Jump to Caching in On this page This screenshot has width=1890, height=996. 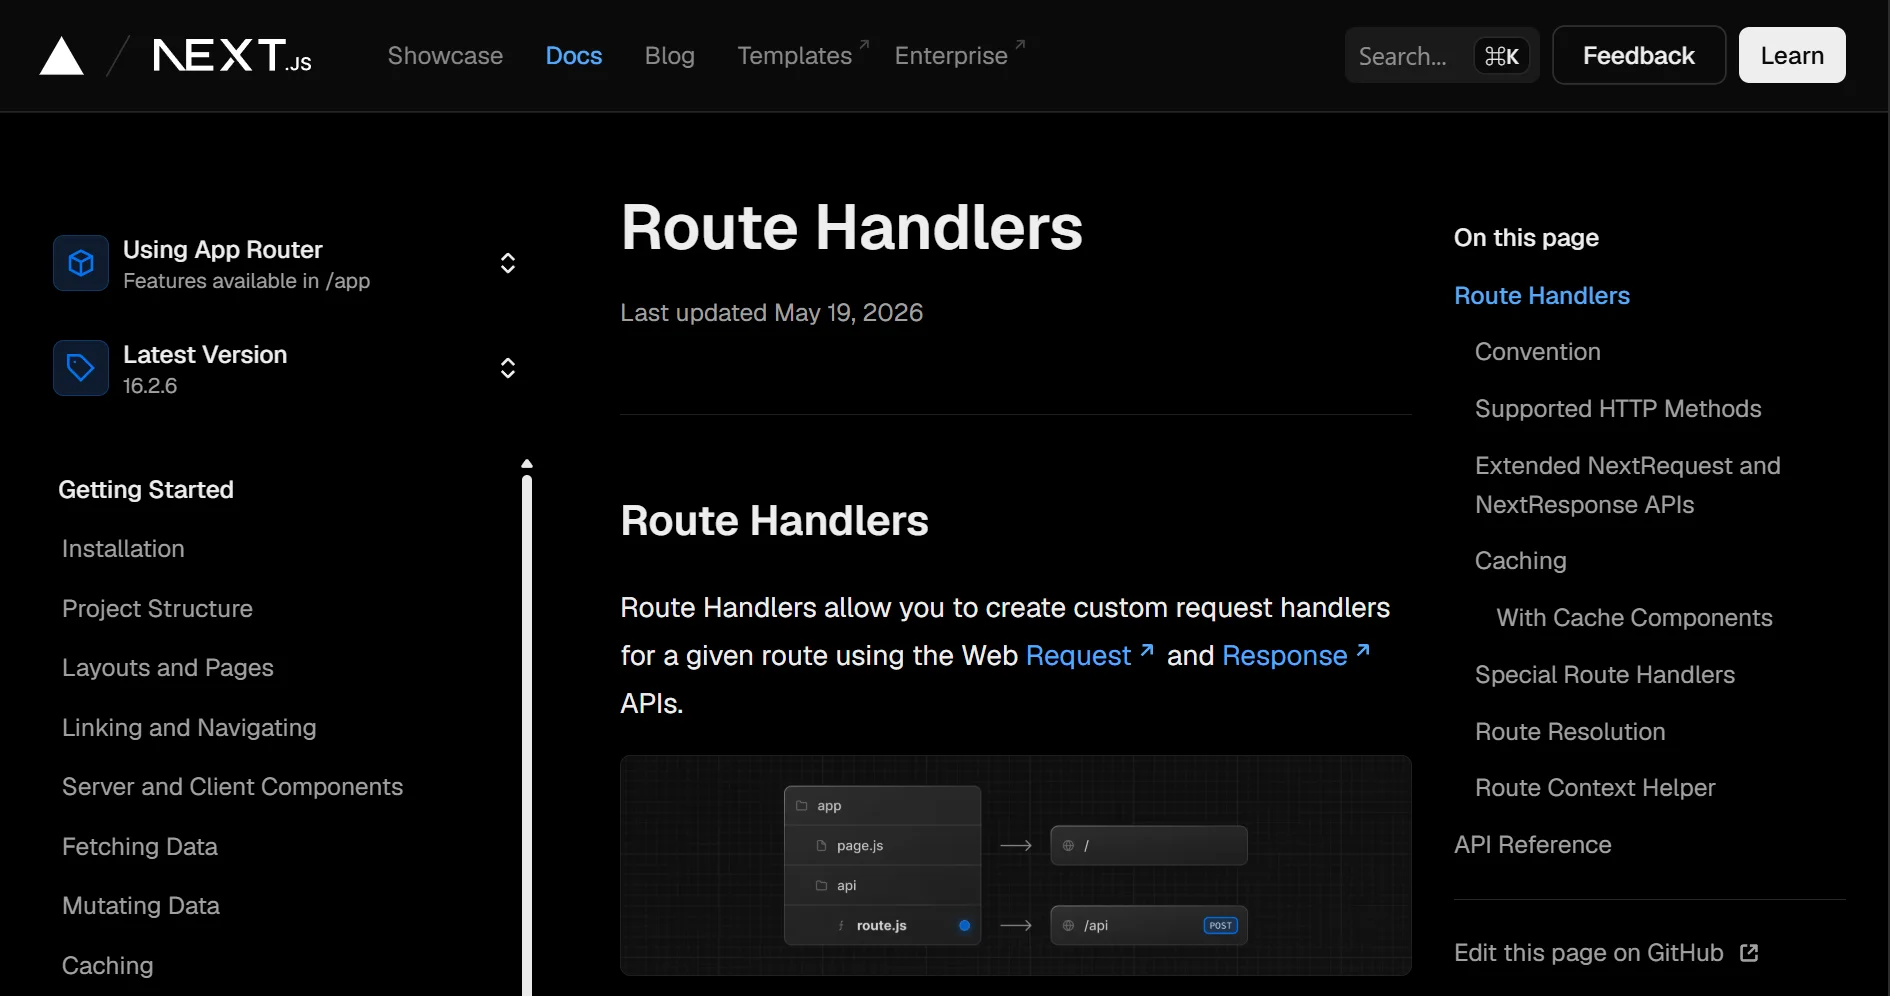point(1521,561)
